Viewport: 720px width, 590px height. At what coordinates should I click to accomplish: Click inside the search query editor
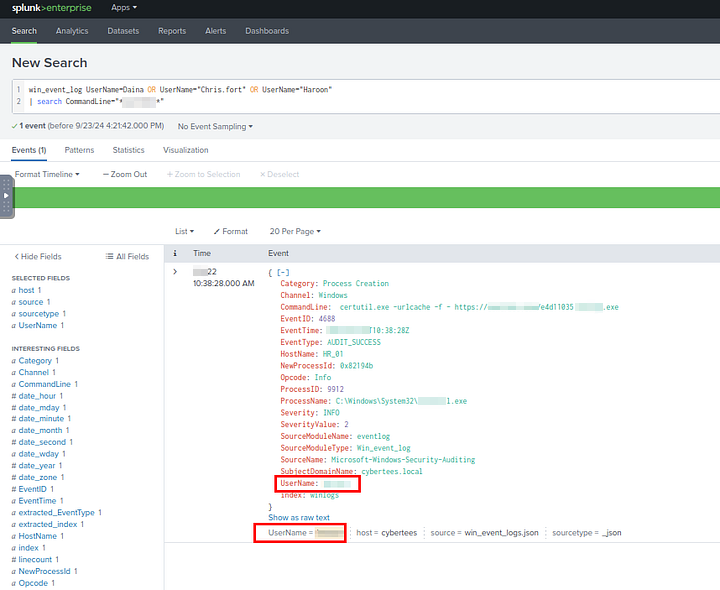coord(367,96)
